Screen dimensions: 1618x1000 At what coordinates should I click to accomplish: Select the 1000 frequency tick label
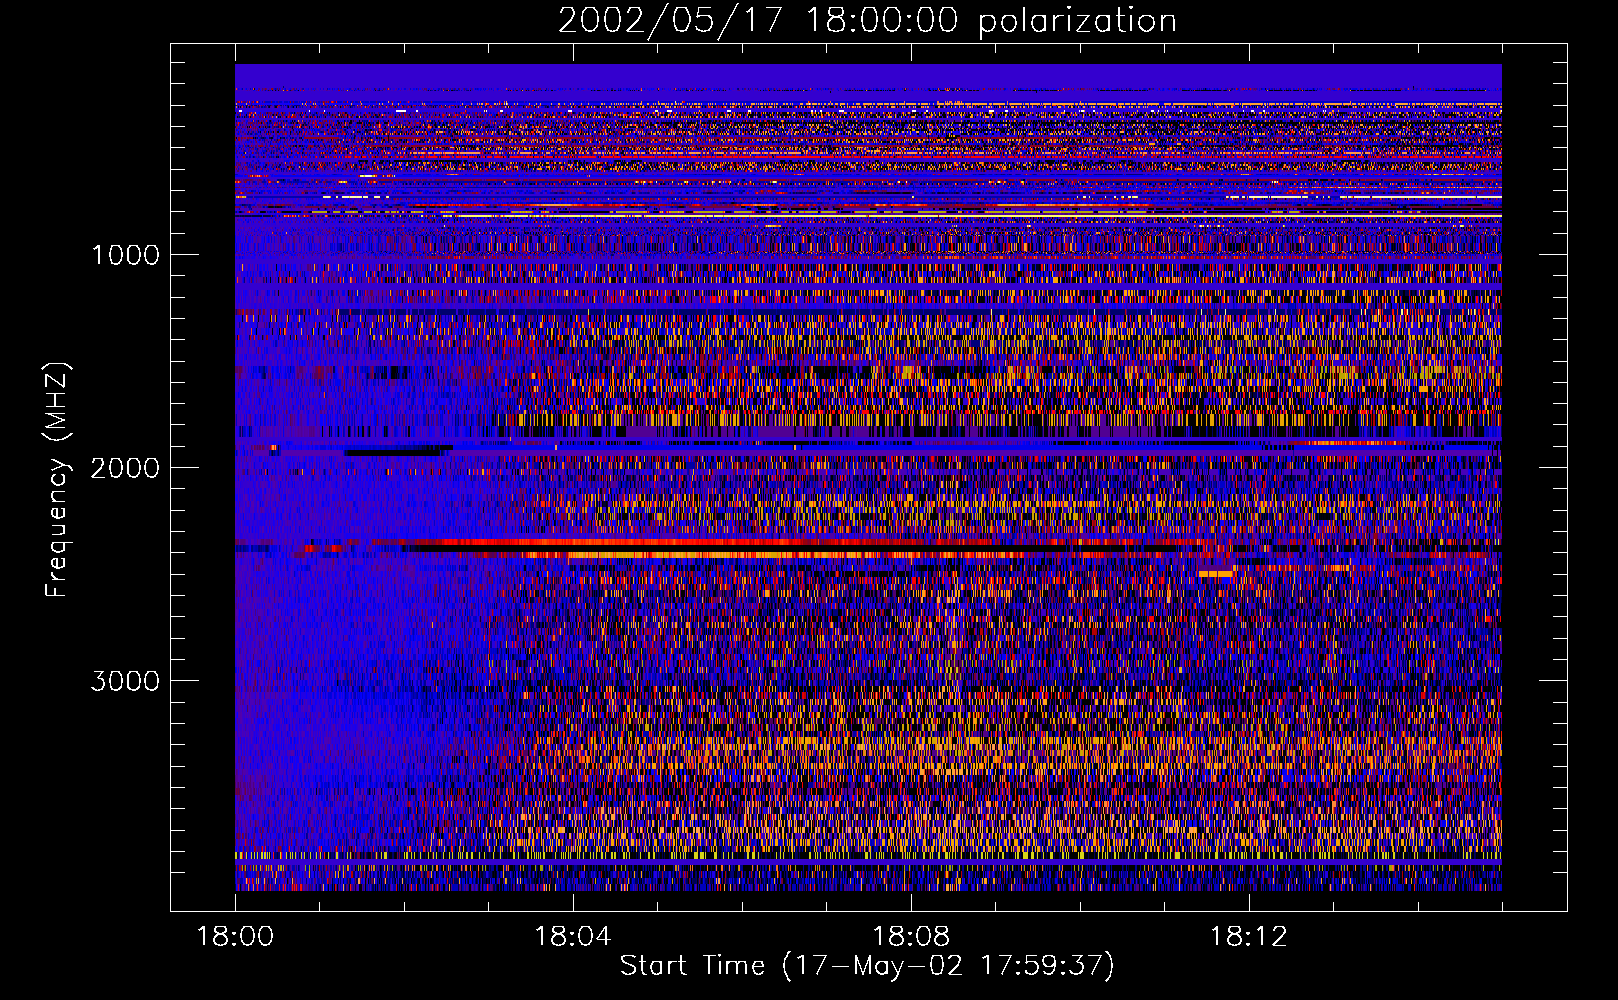(125, 255)
